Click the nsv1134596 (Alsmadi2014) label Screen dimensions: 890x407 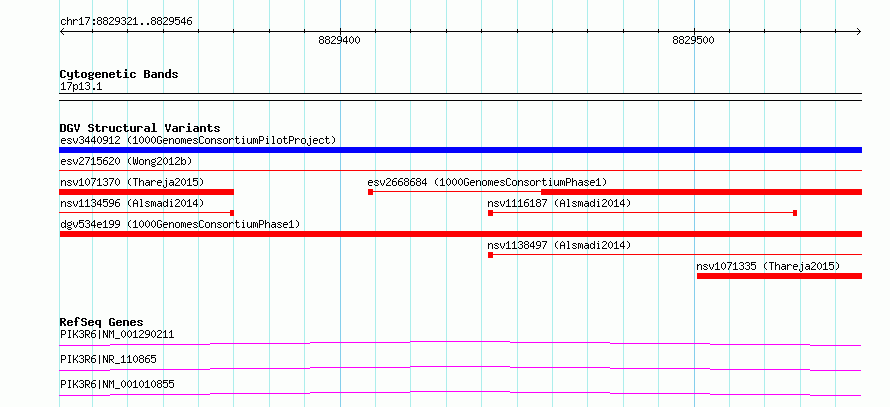click(132, 203)
